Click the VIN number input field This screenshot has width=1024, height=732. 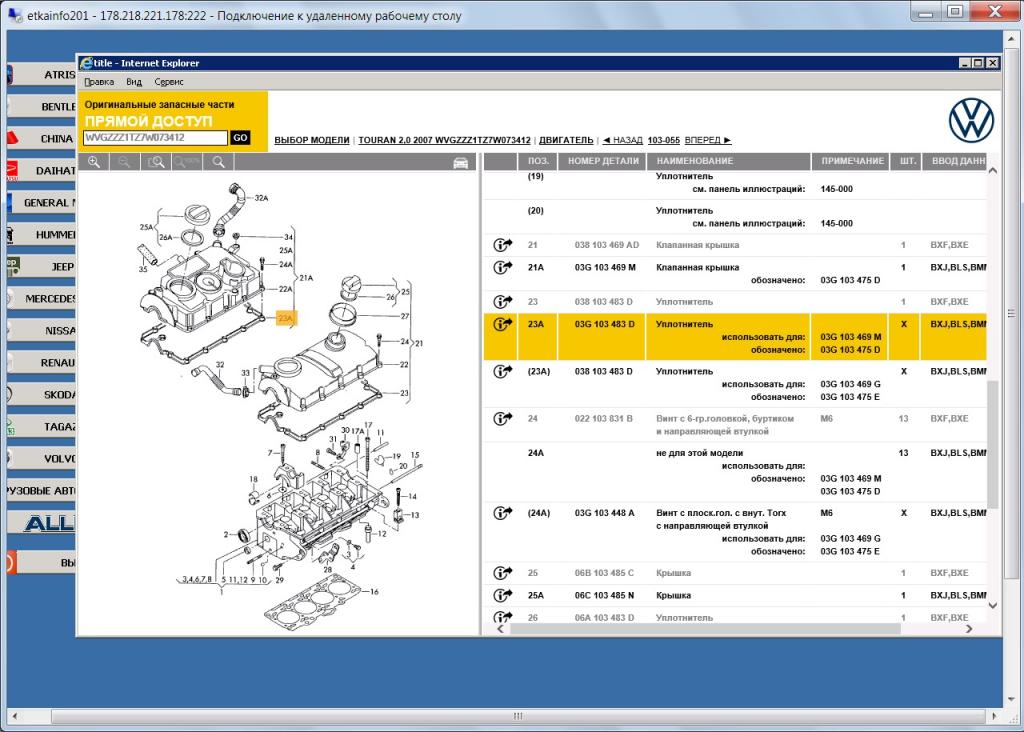pyautogui.click(x=155, y=138)
